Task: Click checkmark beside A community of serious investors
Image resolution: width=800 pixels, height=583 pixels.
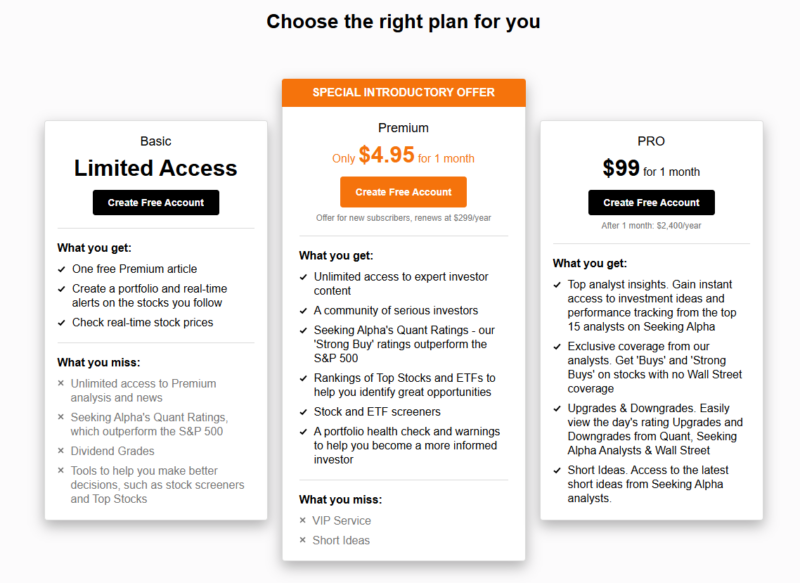Action: tap(304, 311)
